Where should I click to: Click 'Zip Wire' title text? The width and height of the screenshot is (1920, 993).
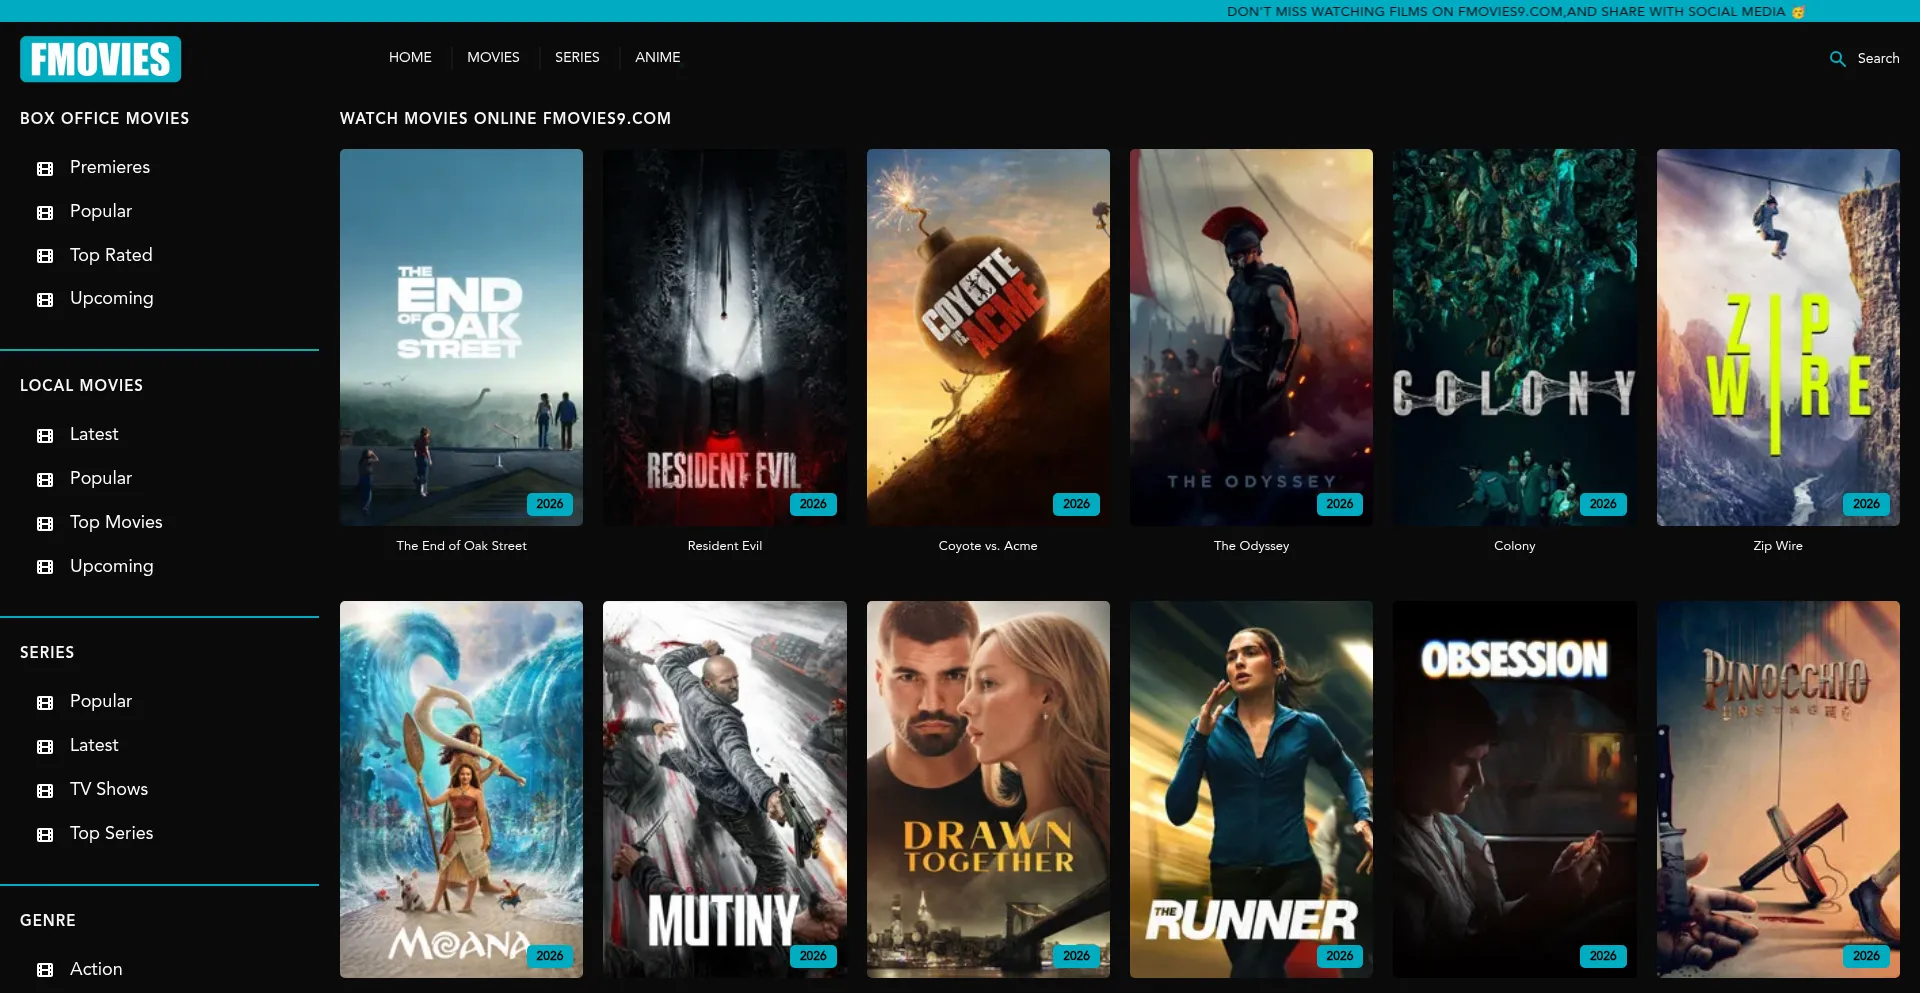point(1778,546)
